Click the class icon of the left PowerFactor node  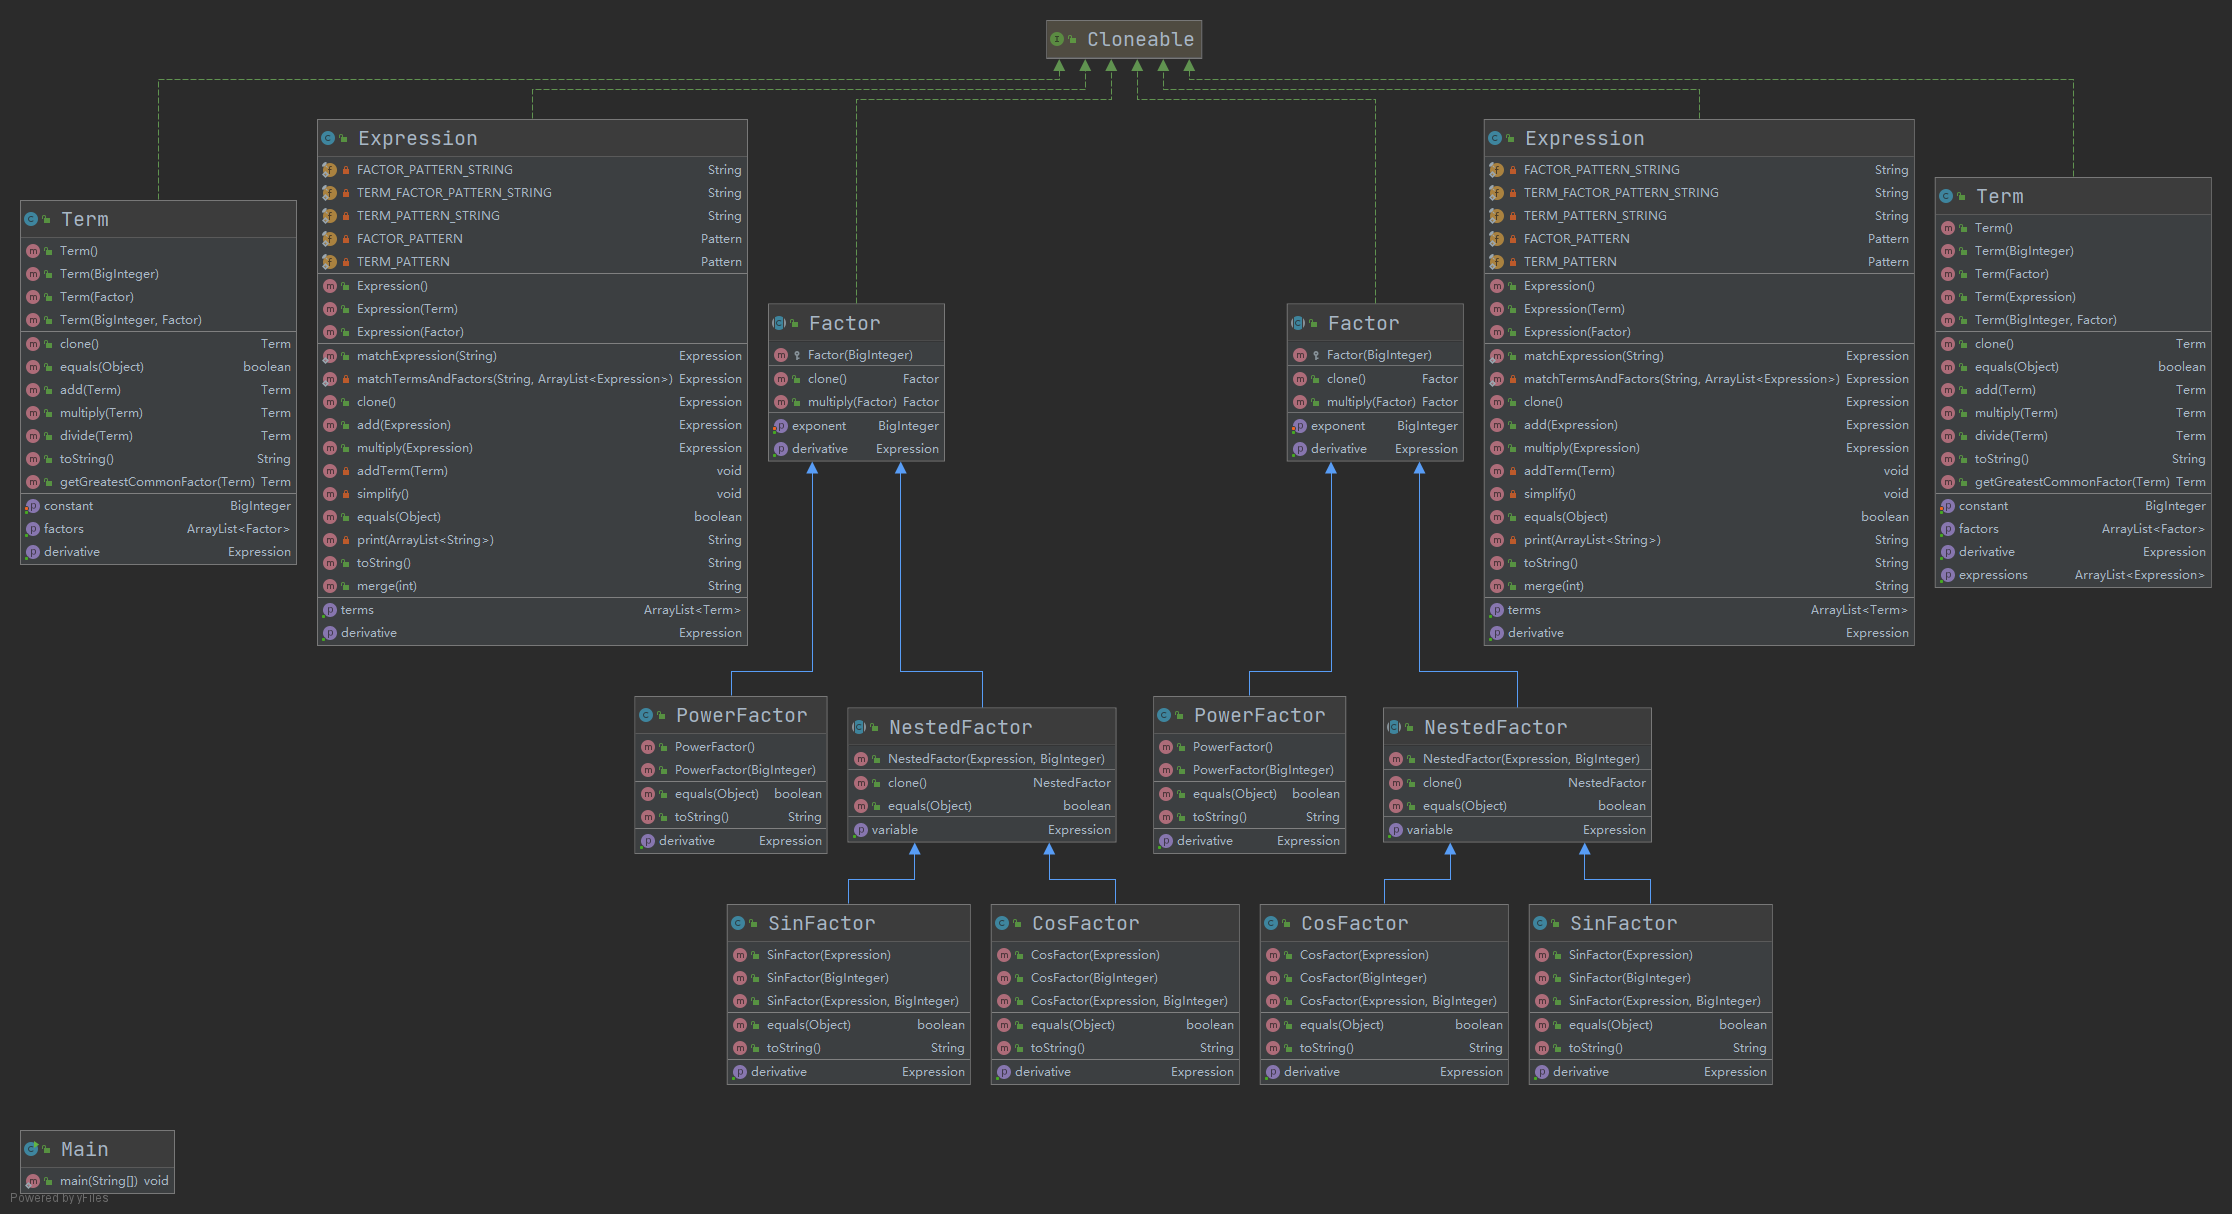(646, 715)
